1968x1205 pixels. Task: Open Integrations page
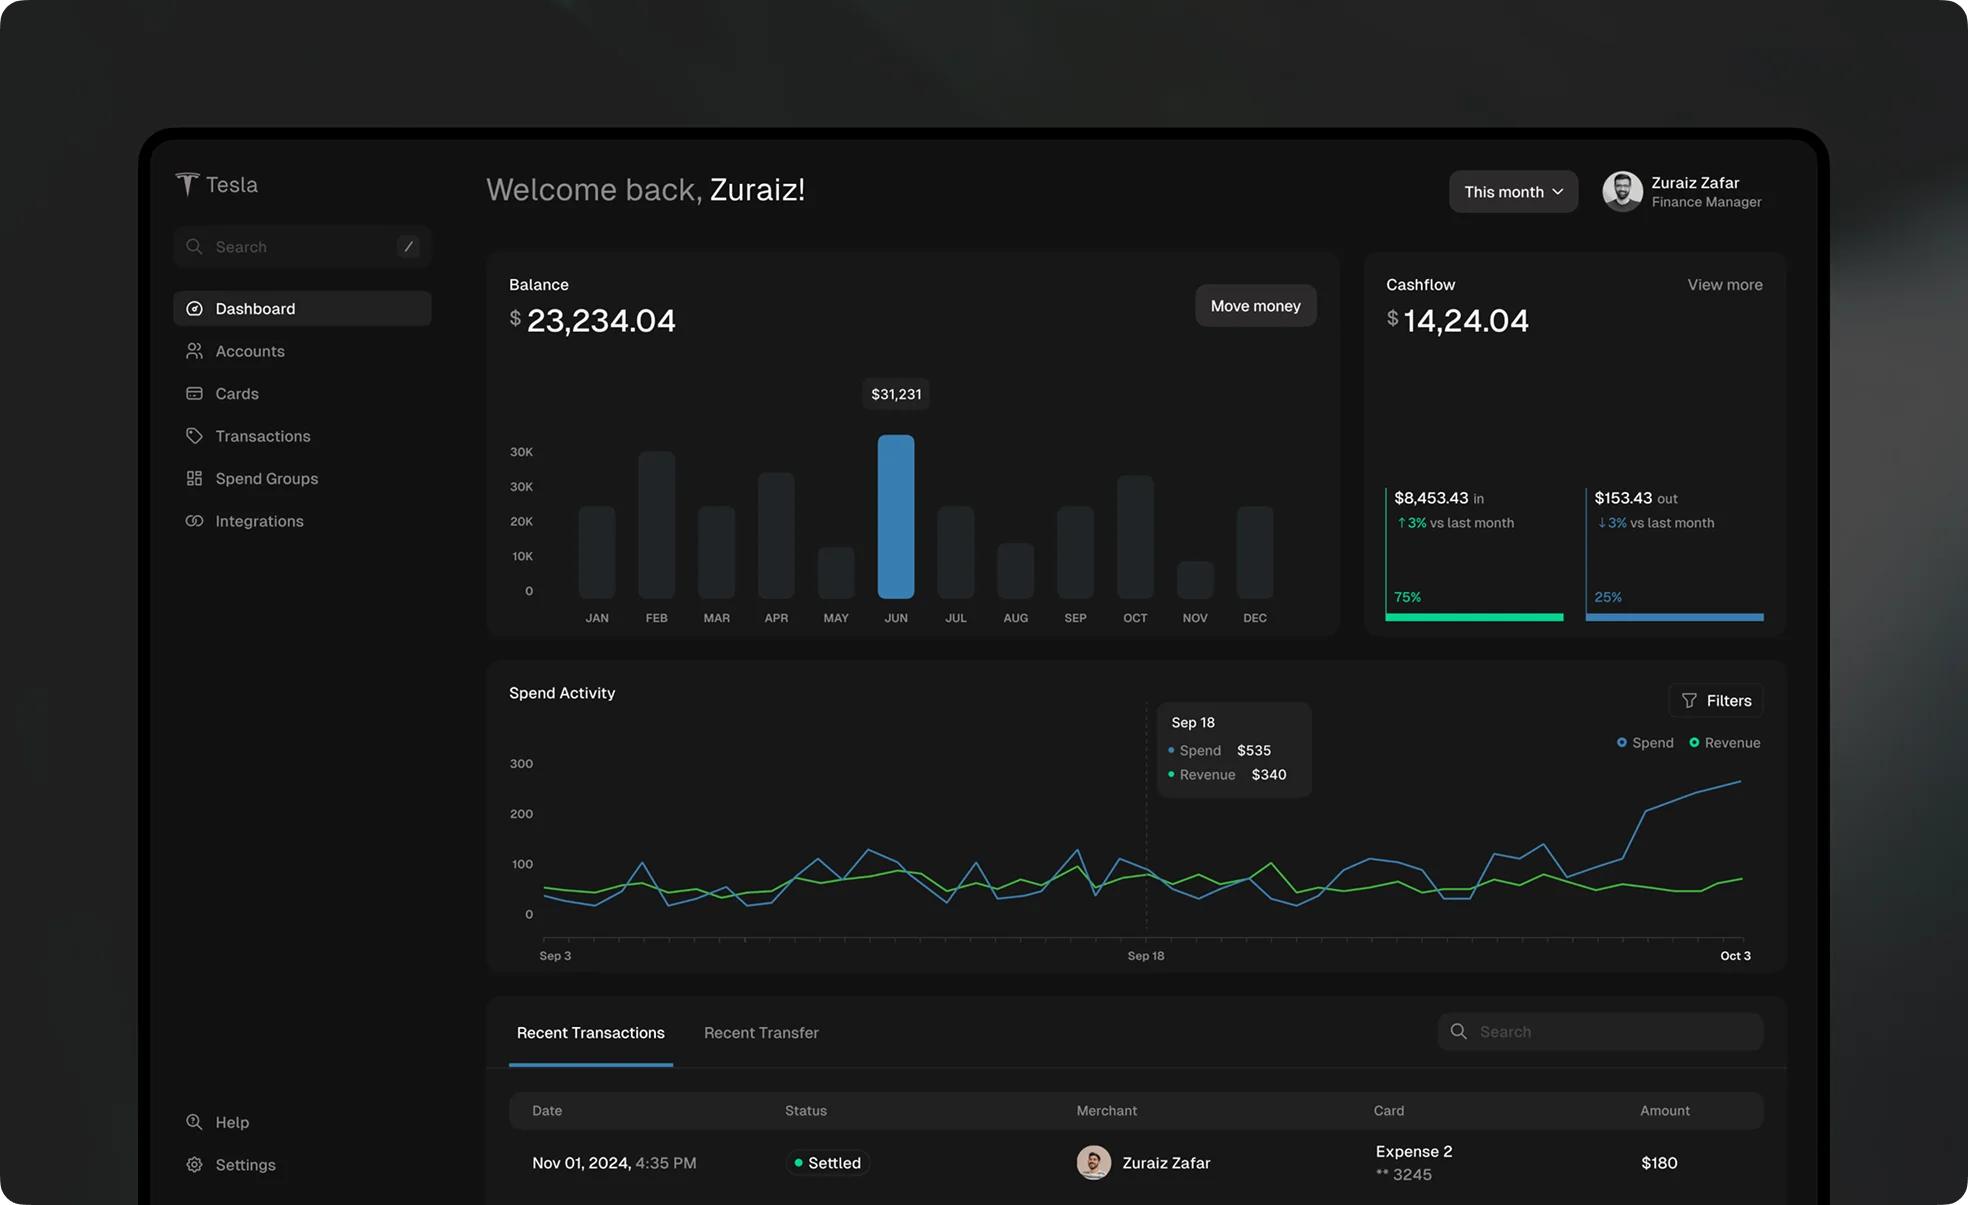coord(259,521)
